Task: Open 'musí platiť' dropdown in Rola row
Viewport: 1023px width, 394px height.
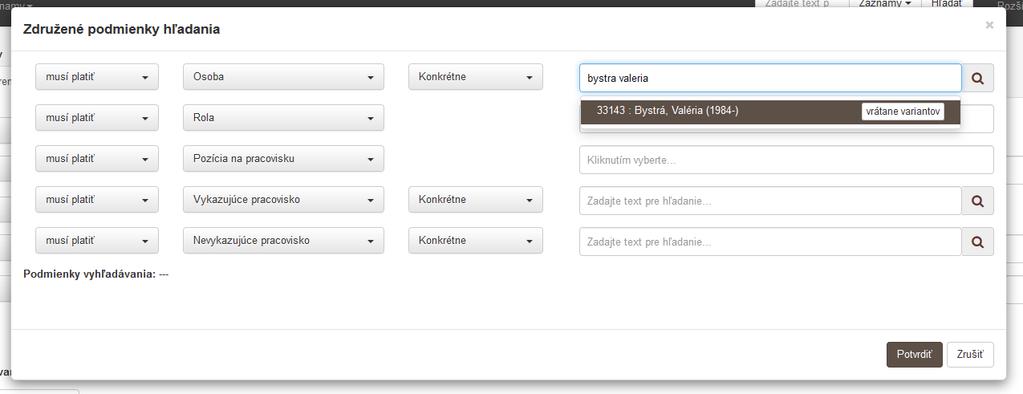Action: click(x=97, y=118)
